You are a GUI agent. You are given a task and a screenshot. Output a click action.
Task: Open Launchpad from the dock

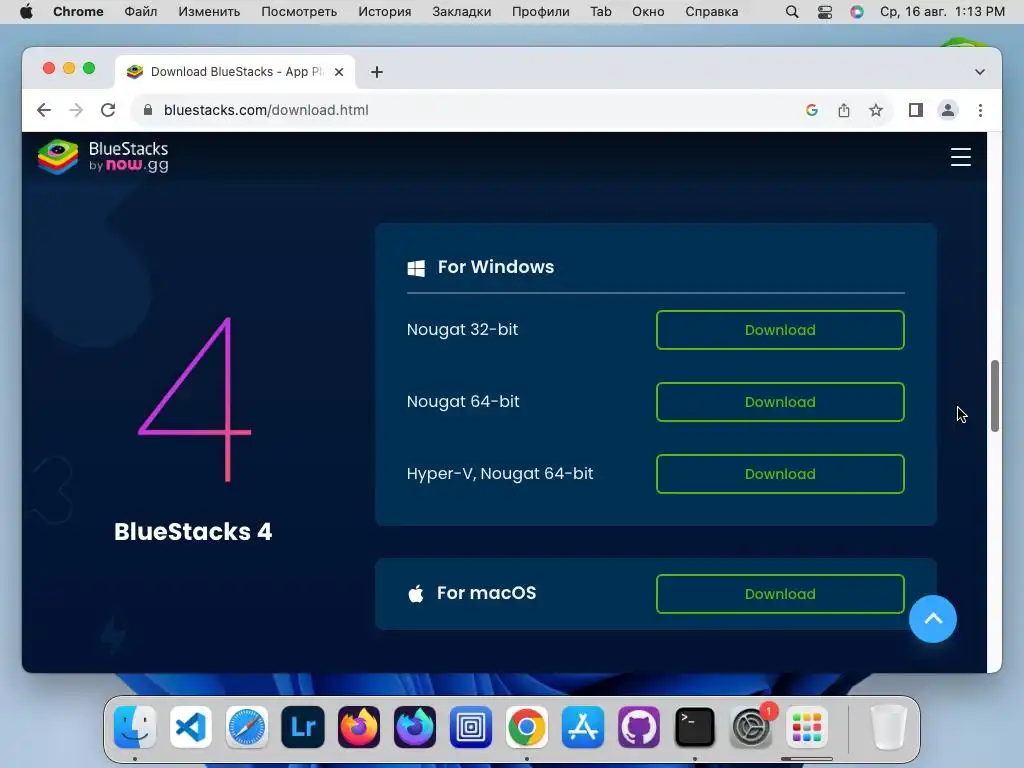coord(807,727)
